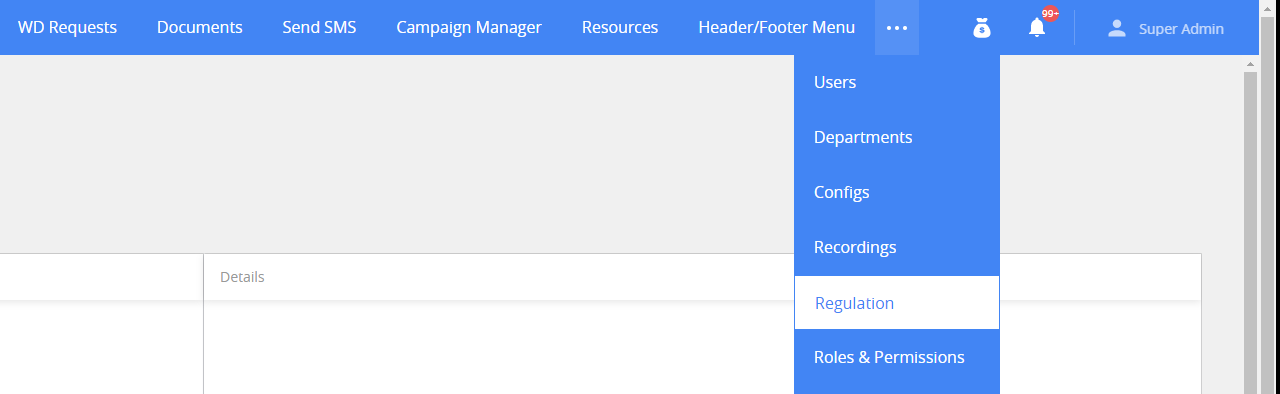Image resolution: width=1280 pixels, height=394 pixels.
Task: Open notifications bell with 99+ badge
Action: pos(1037,28)
